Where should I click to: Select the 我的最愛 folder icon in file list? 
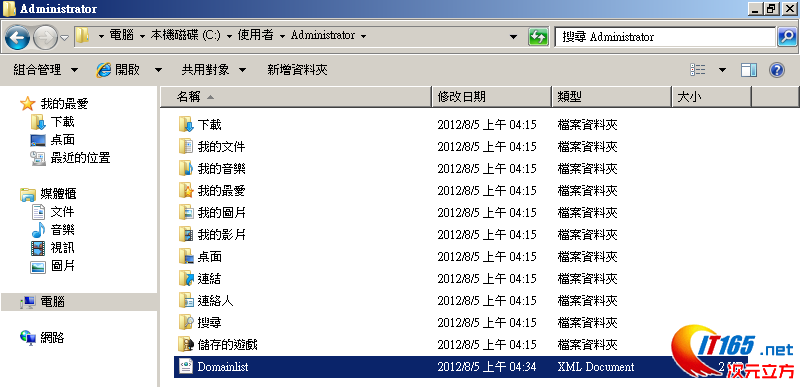click(x=186, y=191)
